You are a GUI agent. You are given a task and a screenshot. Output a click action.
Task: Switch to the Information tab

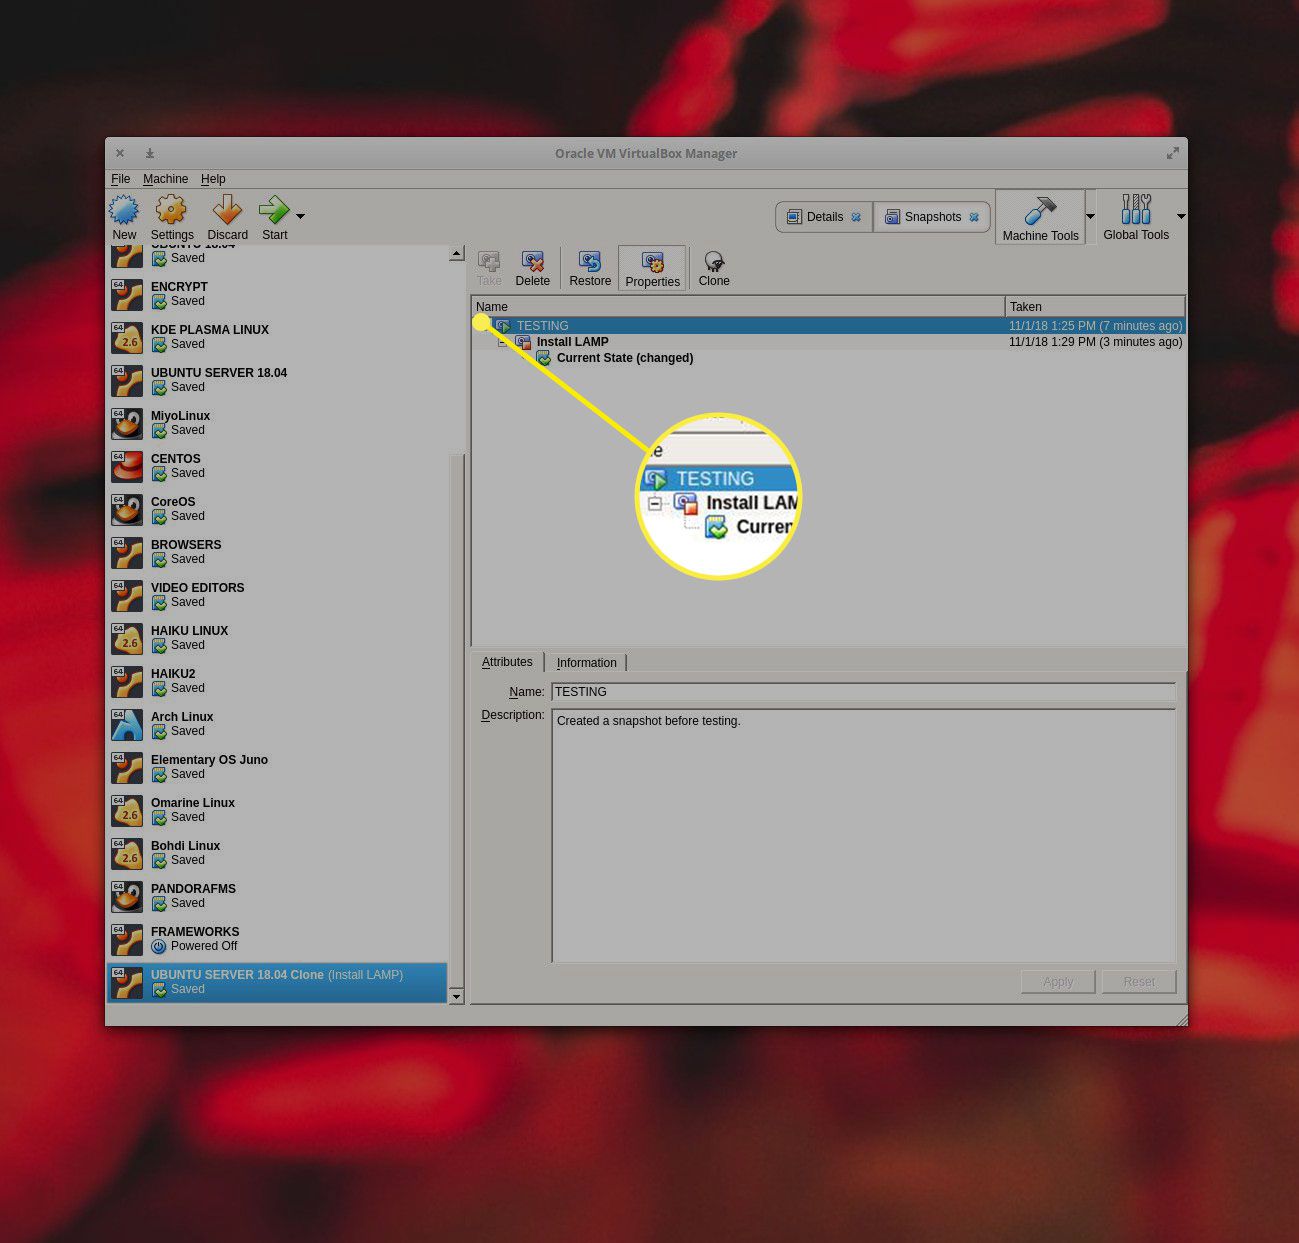(586, 663)
